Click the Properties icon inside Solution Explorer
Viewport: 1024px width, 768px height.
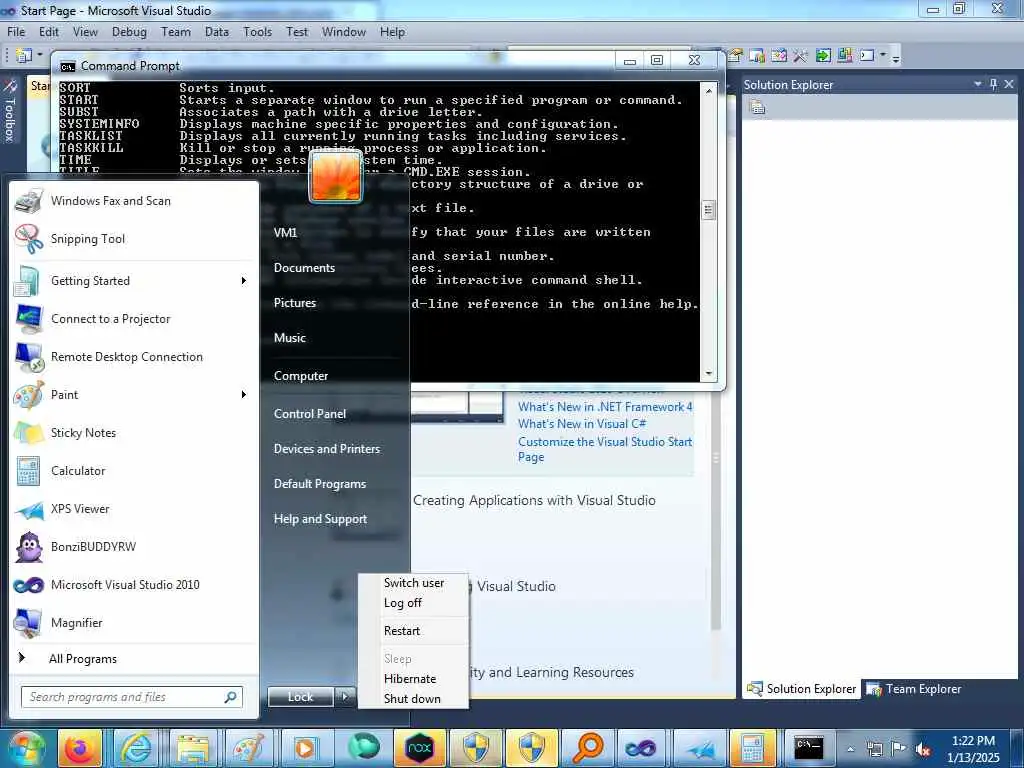[x=758, y=107]
